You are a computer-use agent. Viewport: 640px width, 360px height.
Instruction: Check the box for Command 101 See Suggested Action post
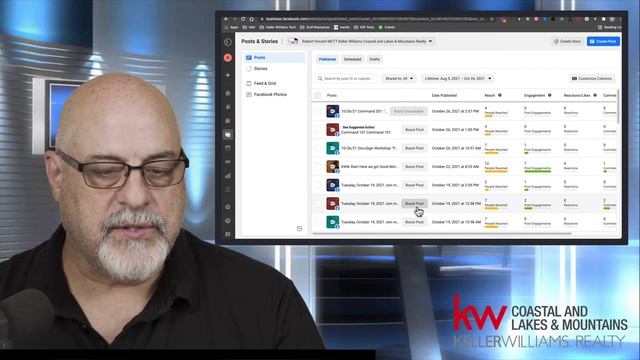[318, 130]
